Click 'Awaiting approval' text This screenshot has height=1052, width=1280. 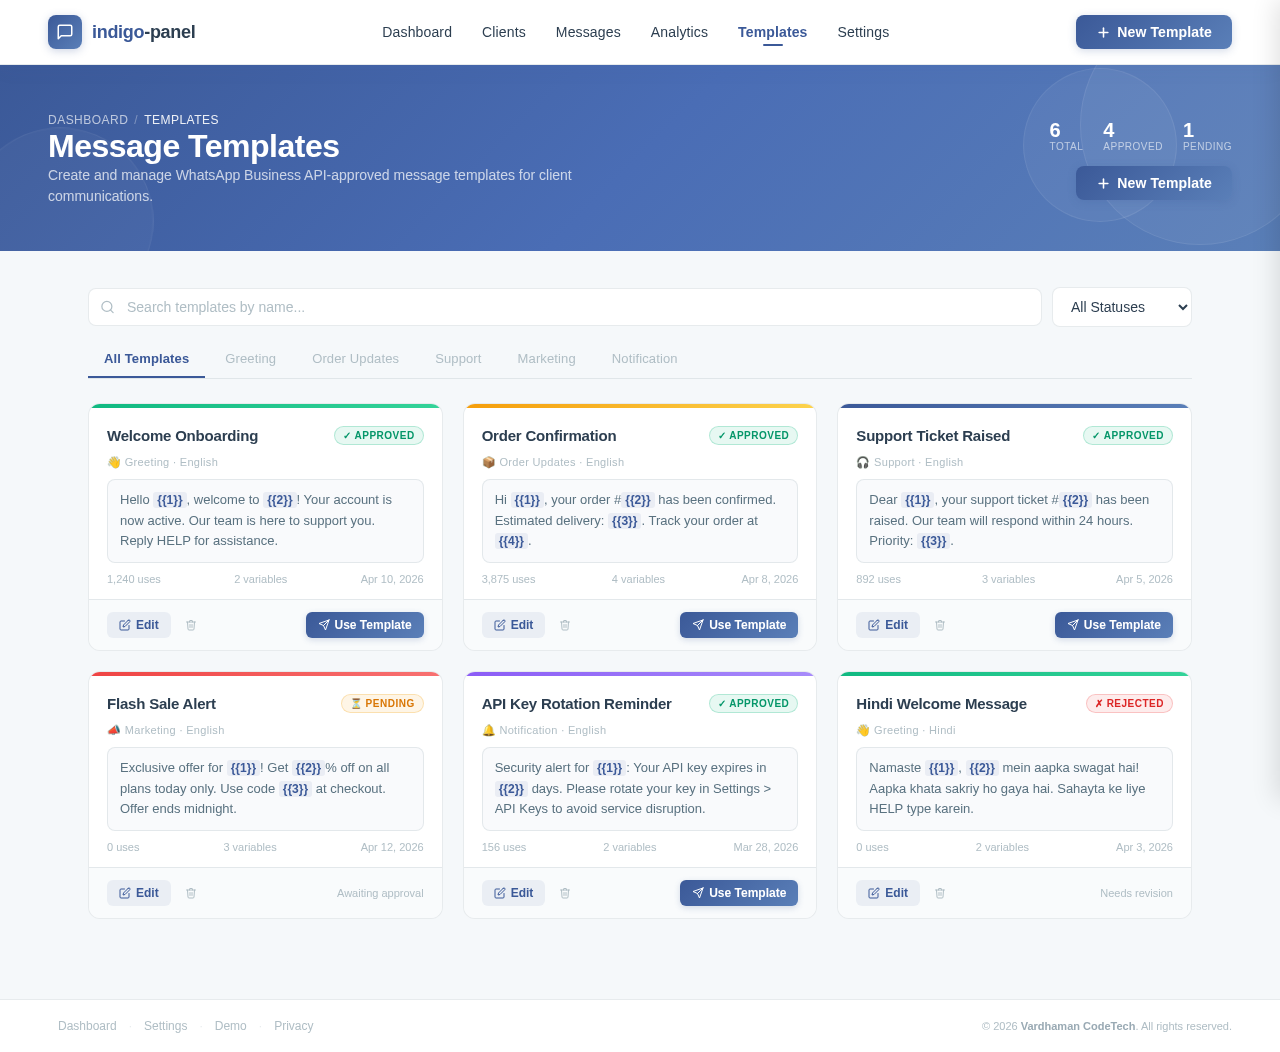[x=380, y=893]
